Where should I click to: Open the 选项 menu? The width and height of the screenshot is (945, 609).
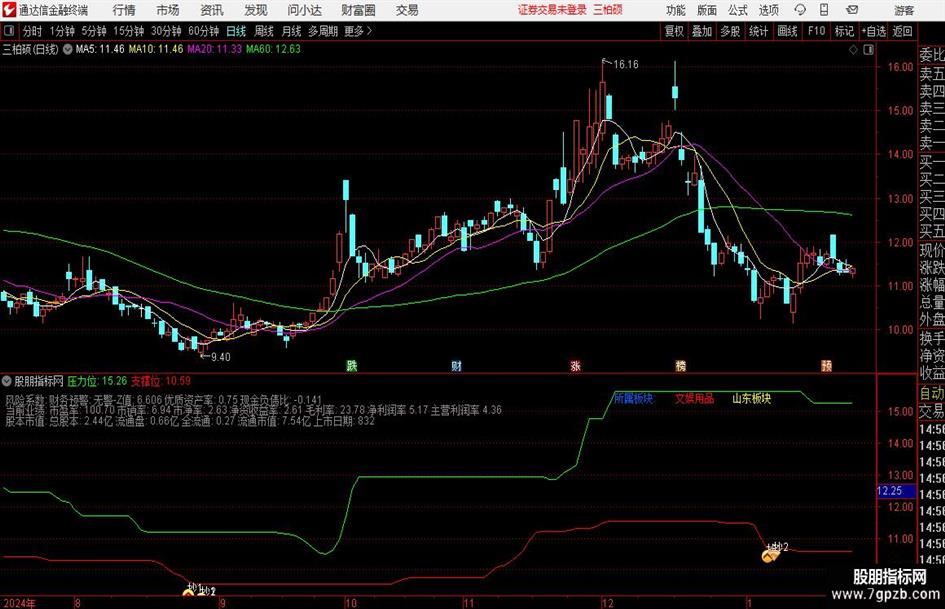(768, 10)
